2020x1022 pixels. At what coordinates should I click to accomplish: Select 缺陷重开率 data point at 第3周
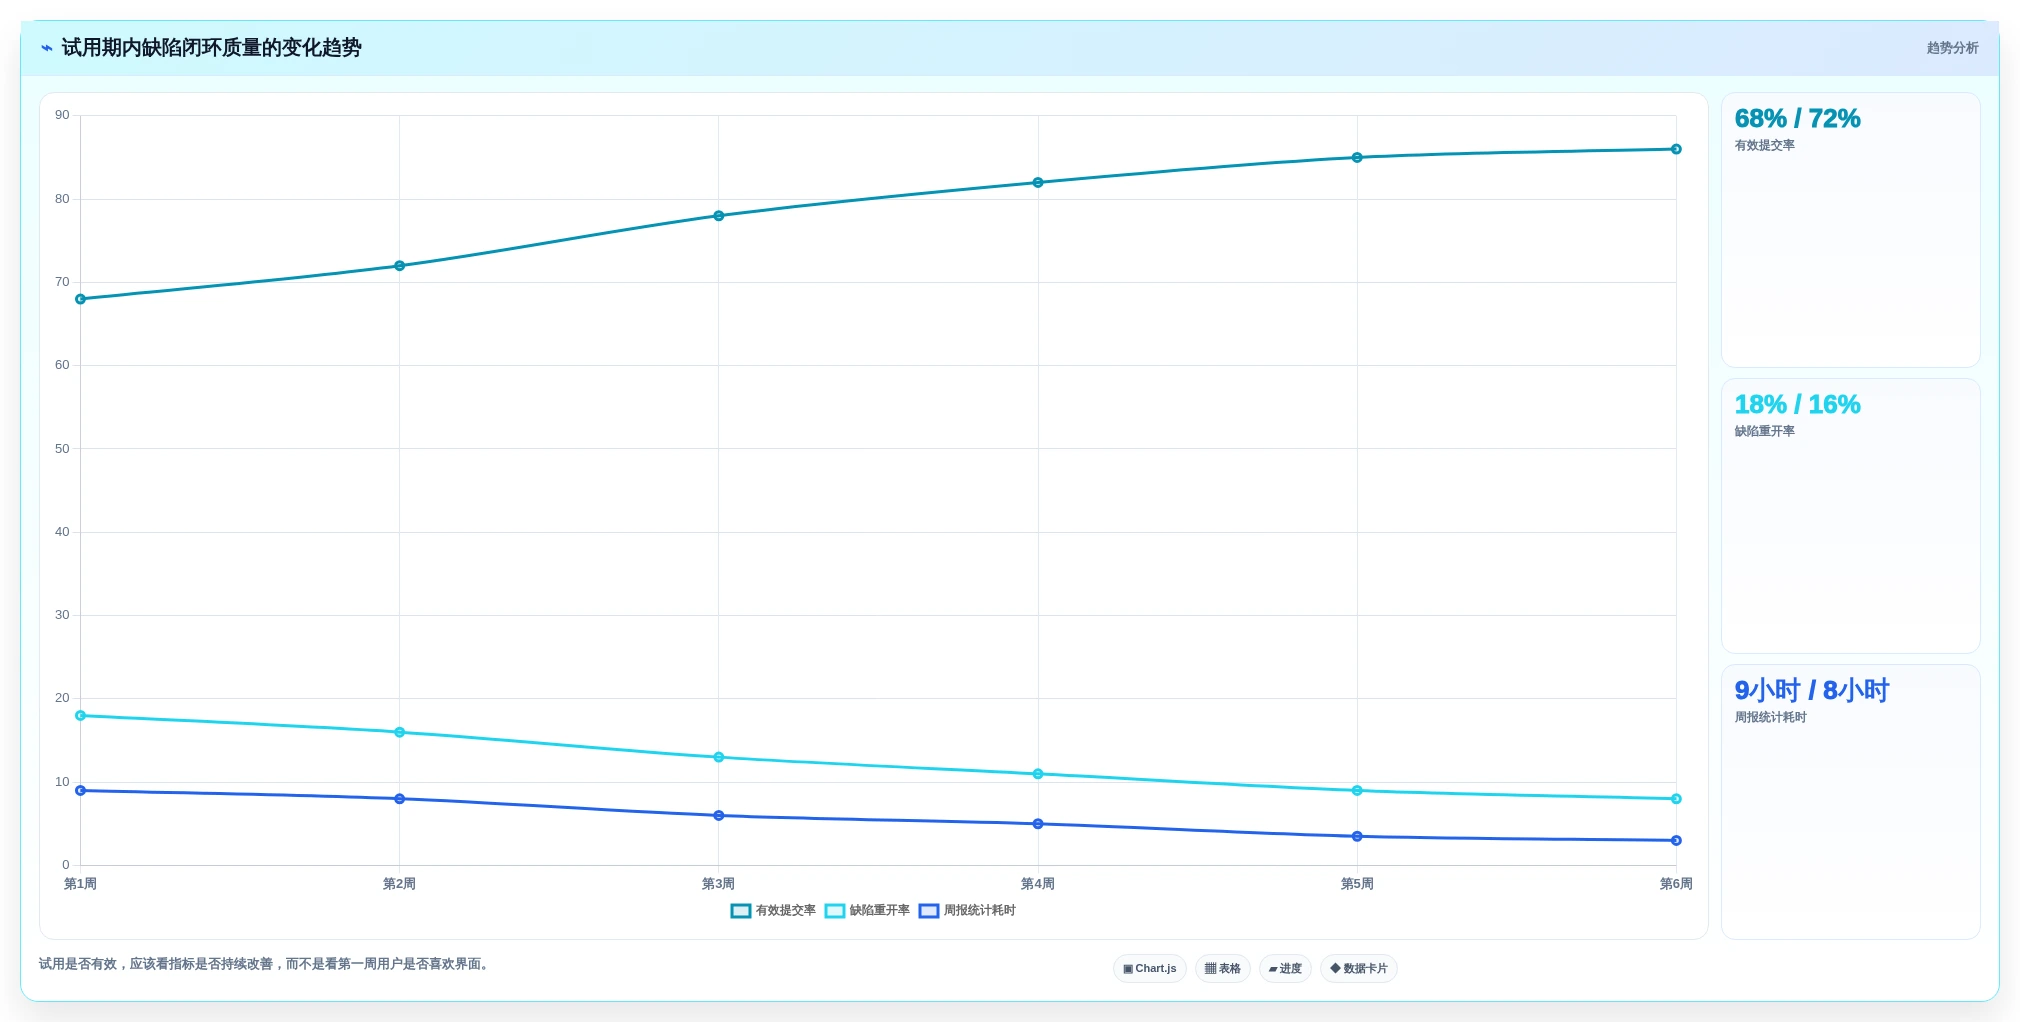719,758
